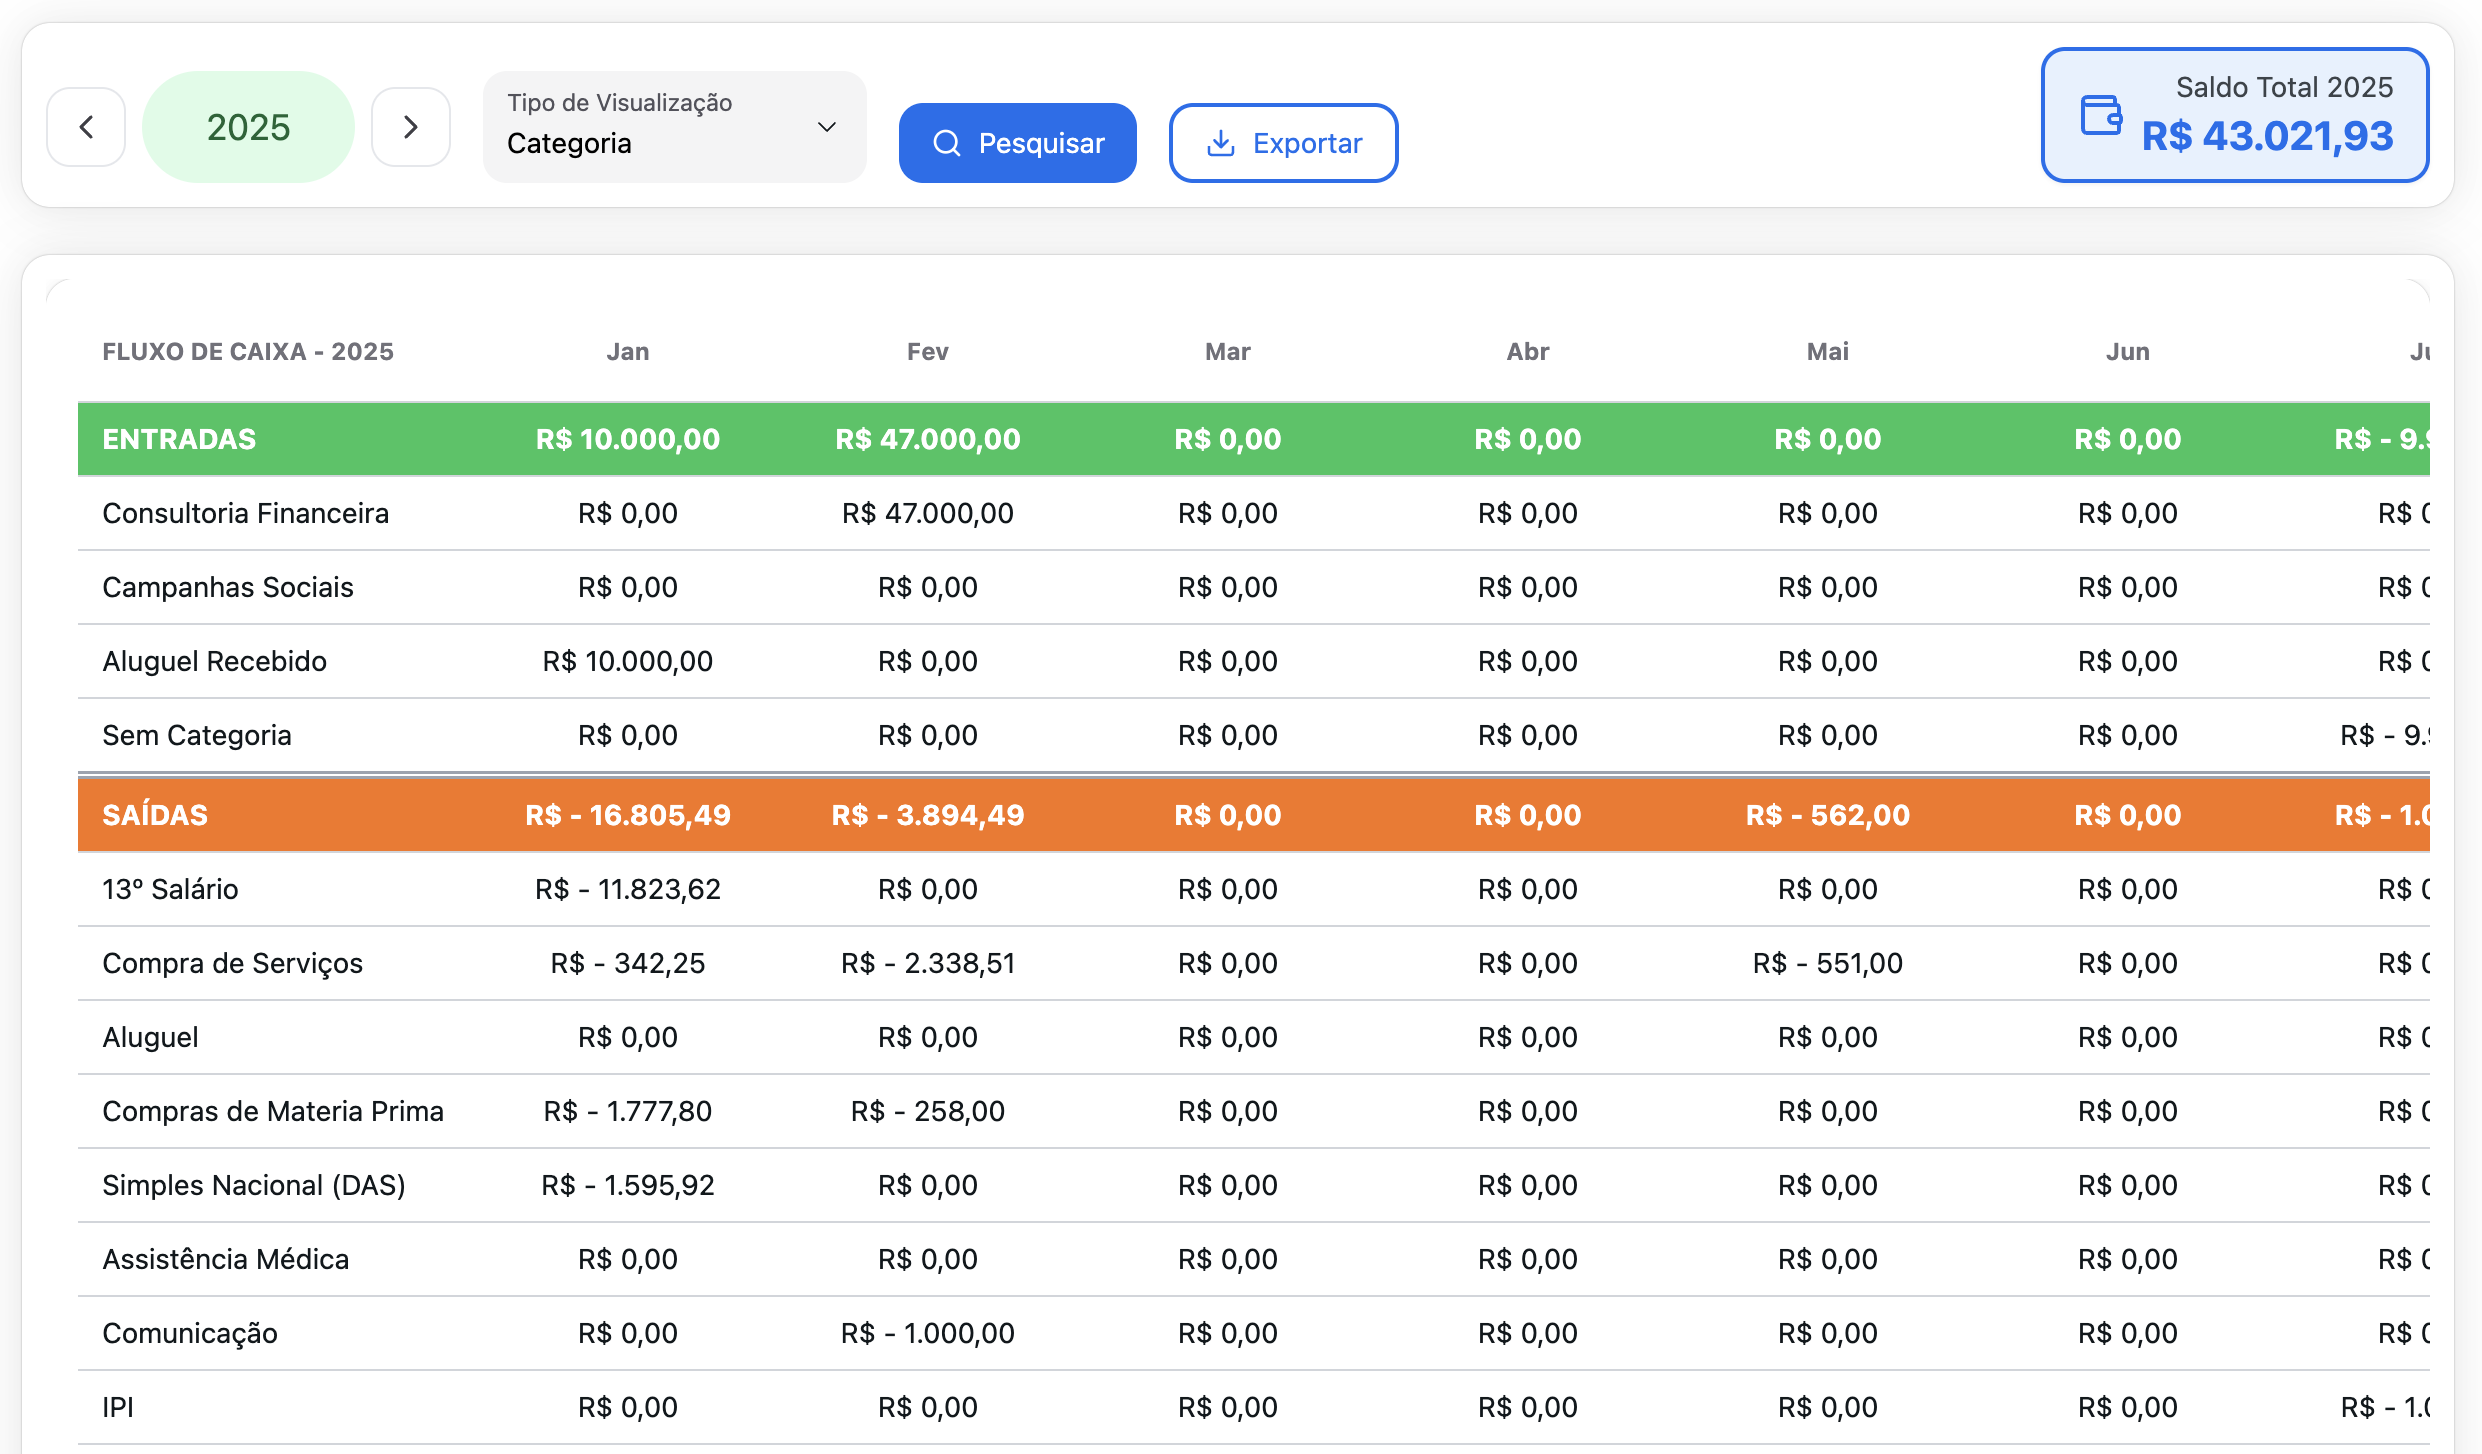The image size is (2482, 1454).
Task: Click the Saldo Total 2025 card
Action: coord(2234,115)
